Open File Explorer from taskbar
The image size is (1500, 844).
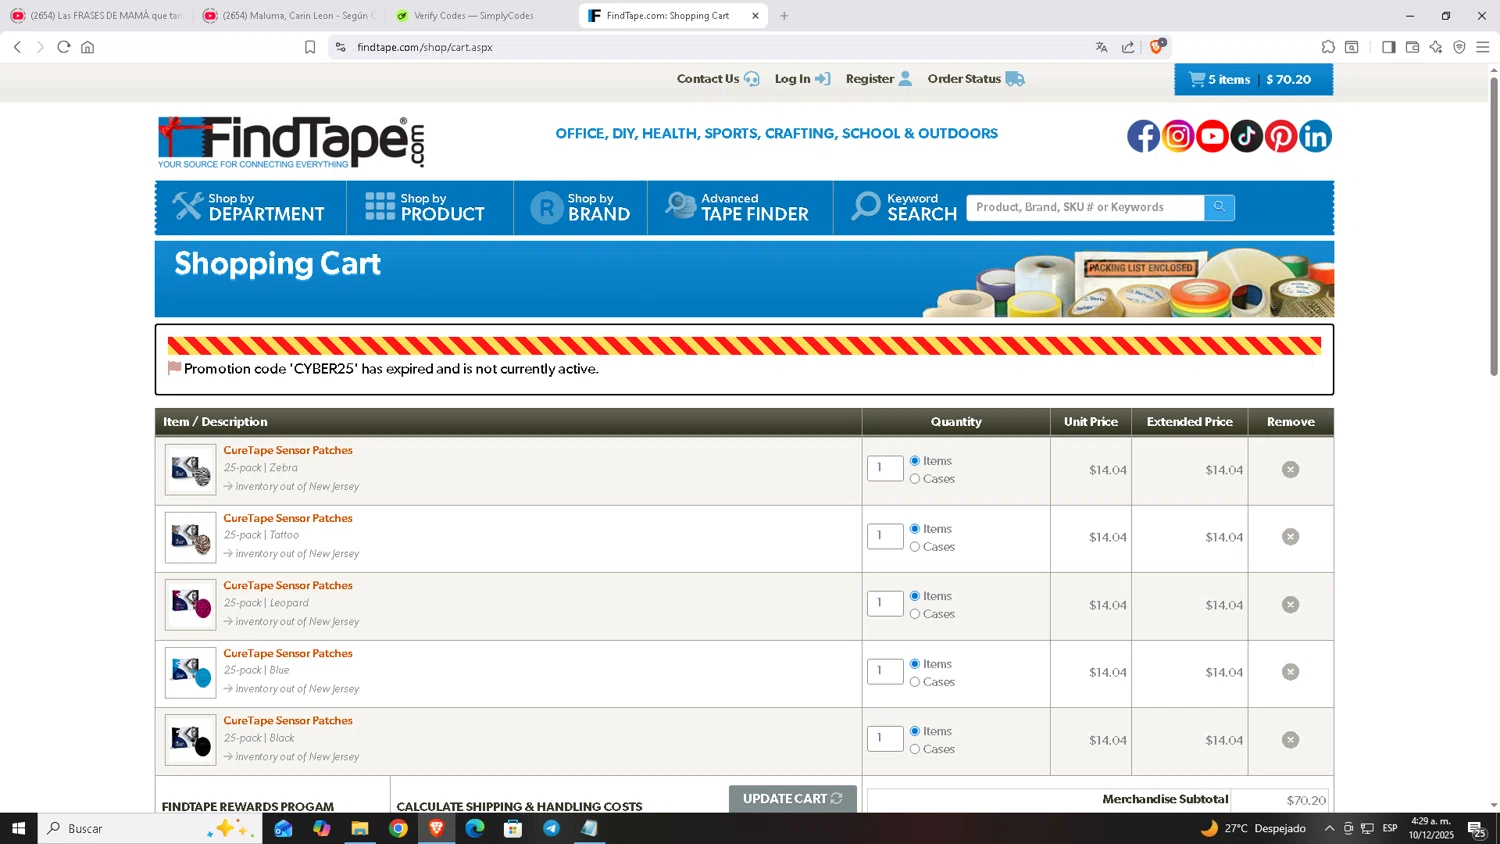tap(360, 828)
